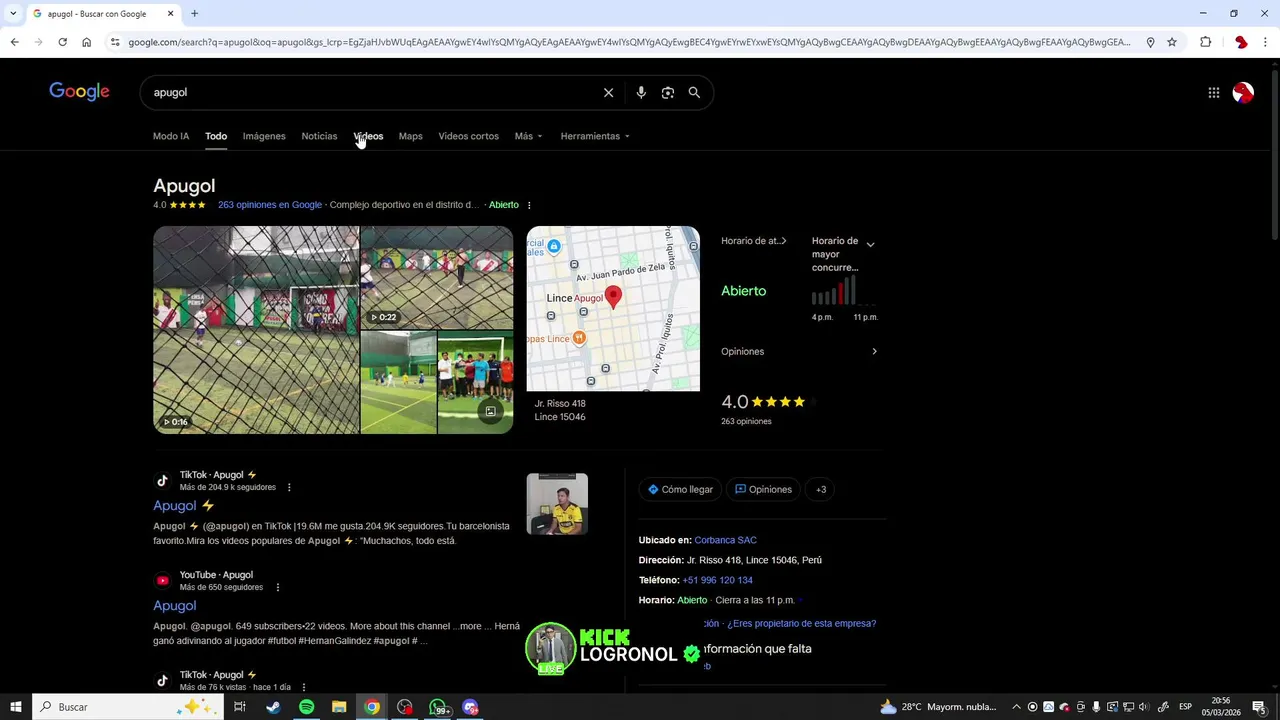Screen dimensions: 1280x720
Task: Go back to previous page
Action: point(14,42)
